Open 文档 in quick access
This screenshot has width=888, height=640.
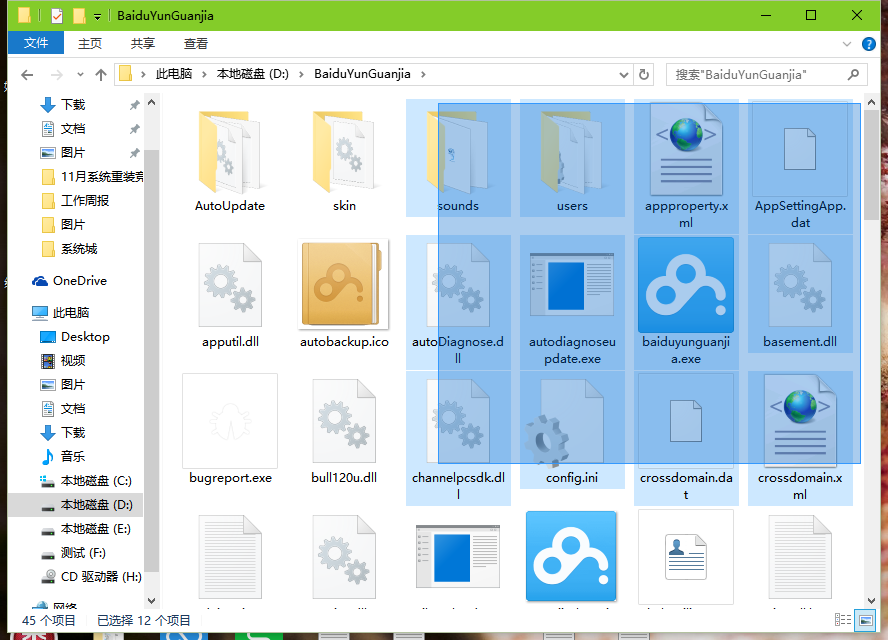pos(75,129)
